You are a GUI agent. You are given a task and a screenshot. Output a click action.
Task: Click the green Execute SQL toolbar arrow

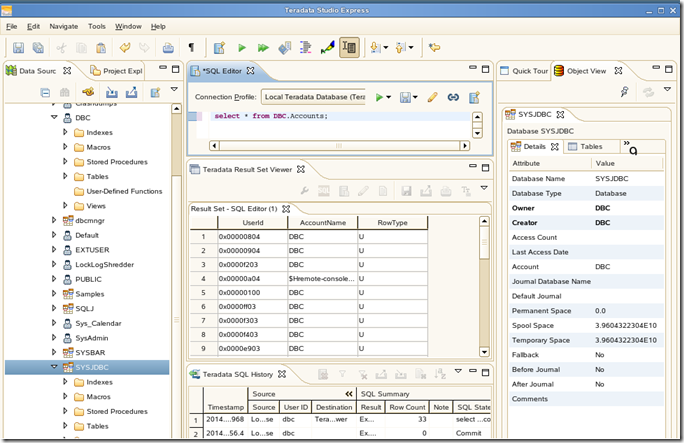242,48
